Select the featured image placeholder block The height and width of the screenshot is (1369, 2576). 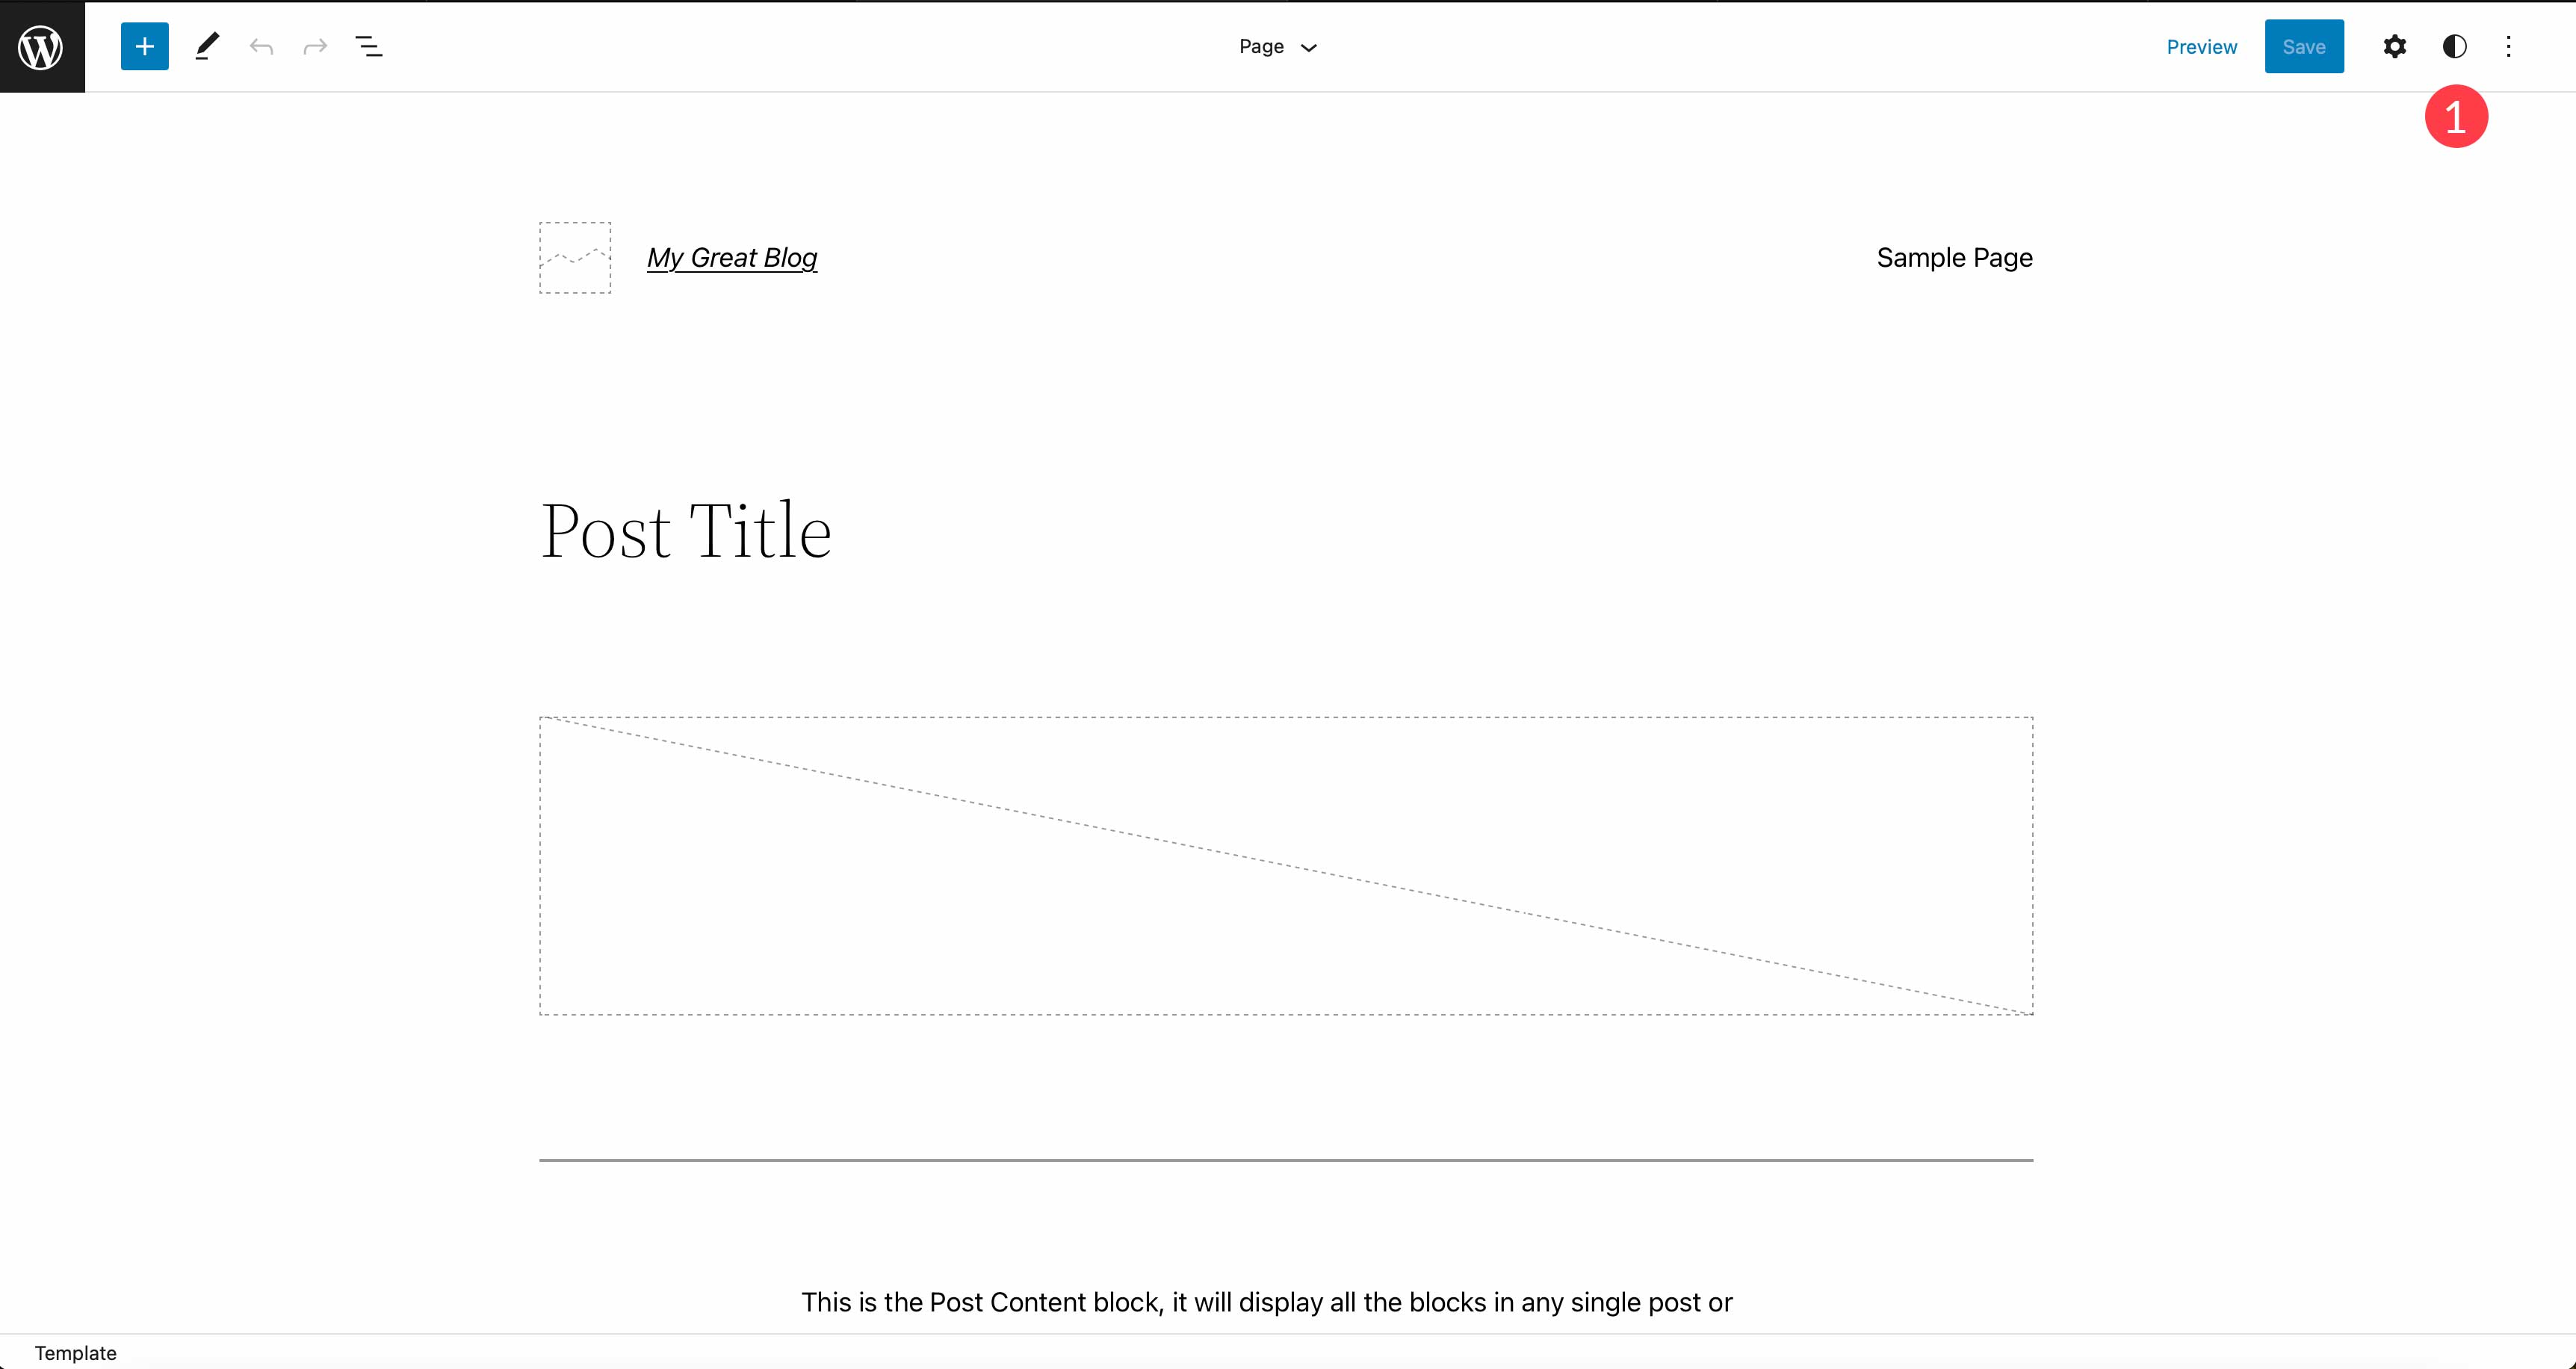1286,866
